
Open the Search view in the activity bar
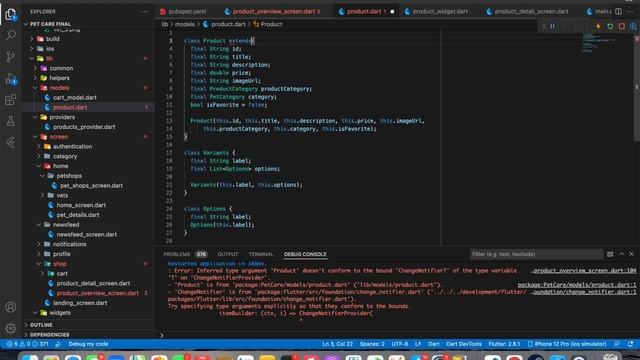coord(11,35)
